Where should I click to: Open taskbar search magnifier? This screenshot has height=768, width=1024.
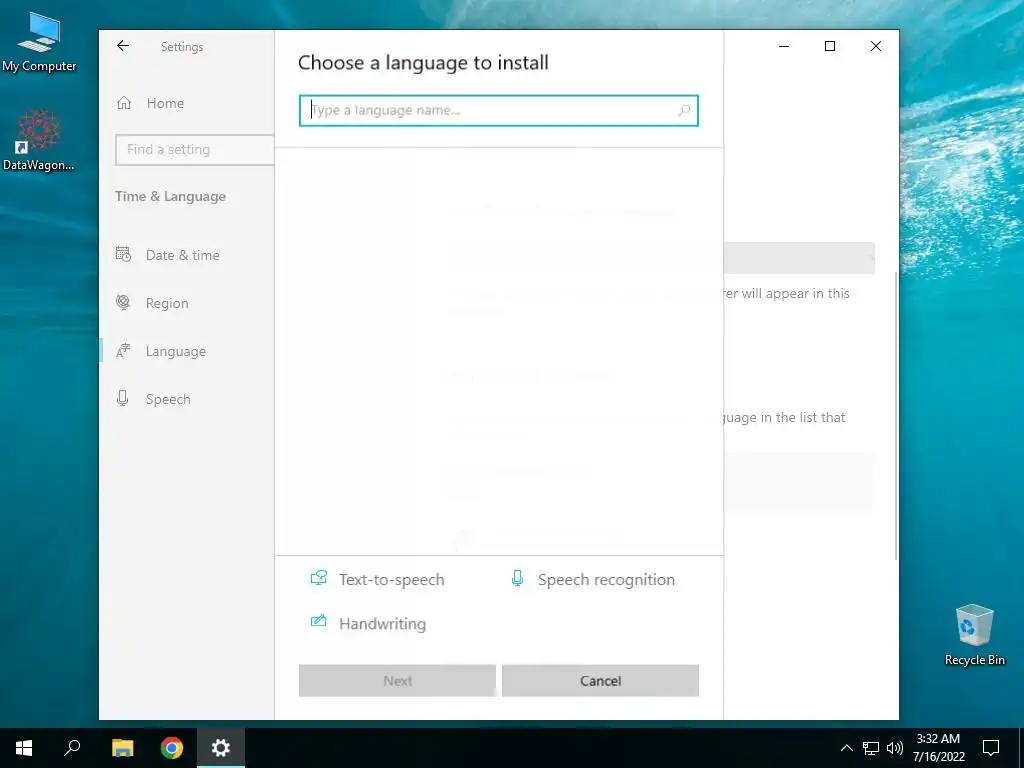[72, 748]
